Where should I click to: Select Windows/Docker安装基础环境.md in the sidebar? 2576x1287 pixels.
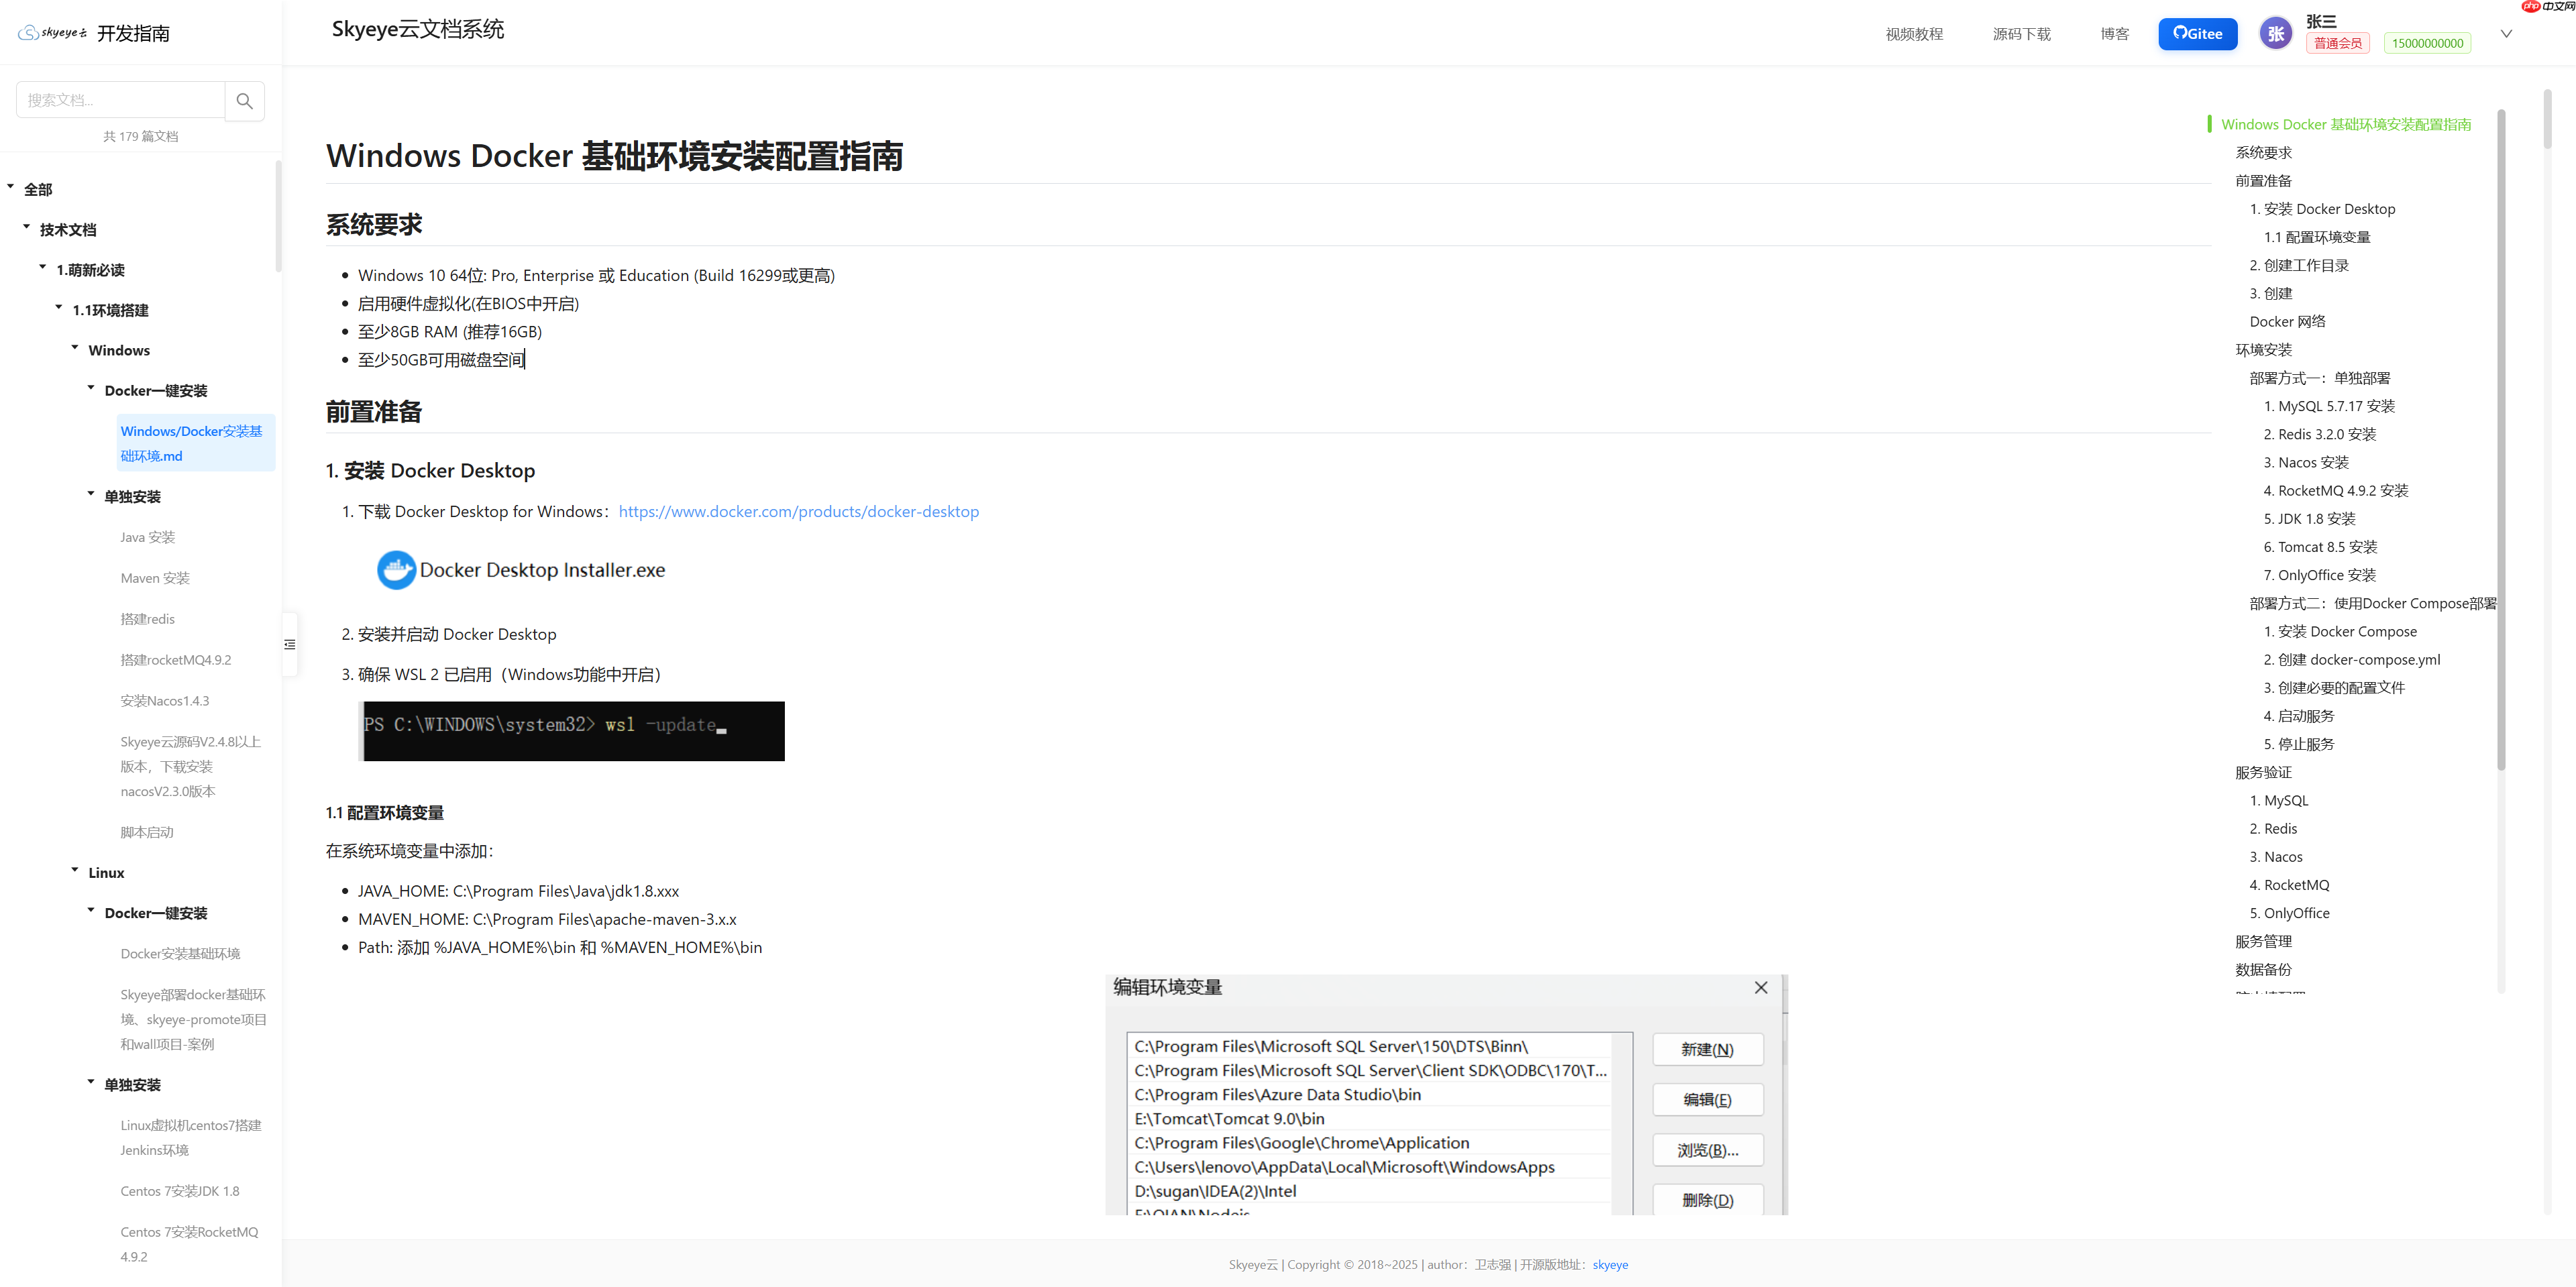point(191,443)
